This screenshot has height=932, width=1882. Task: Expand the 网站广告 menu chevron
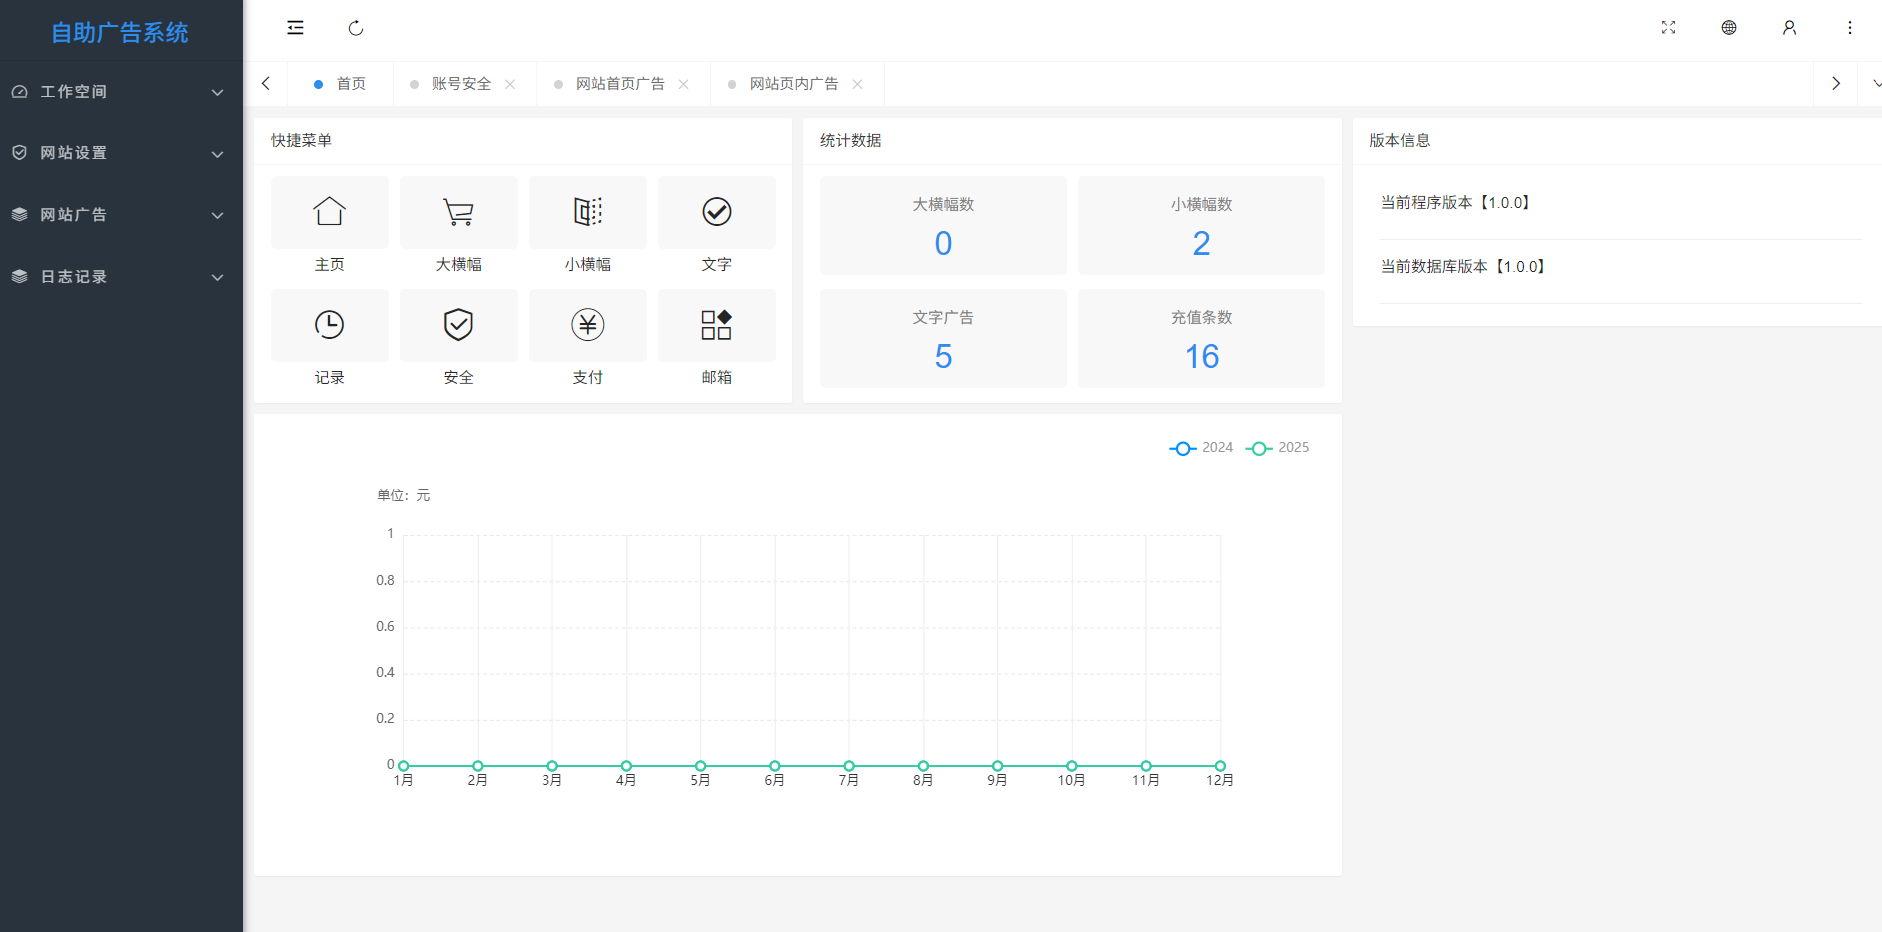coord(217,215)
